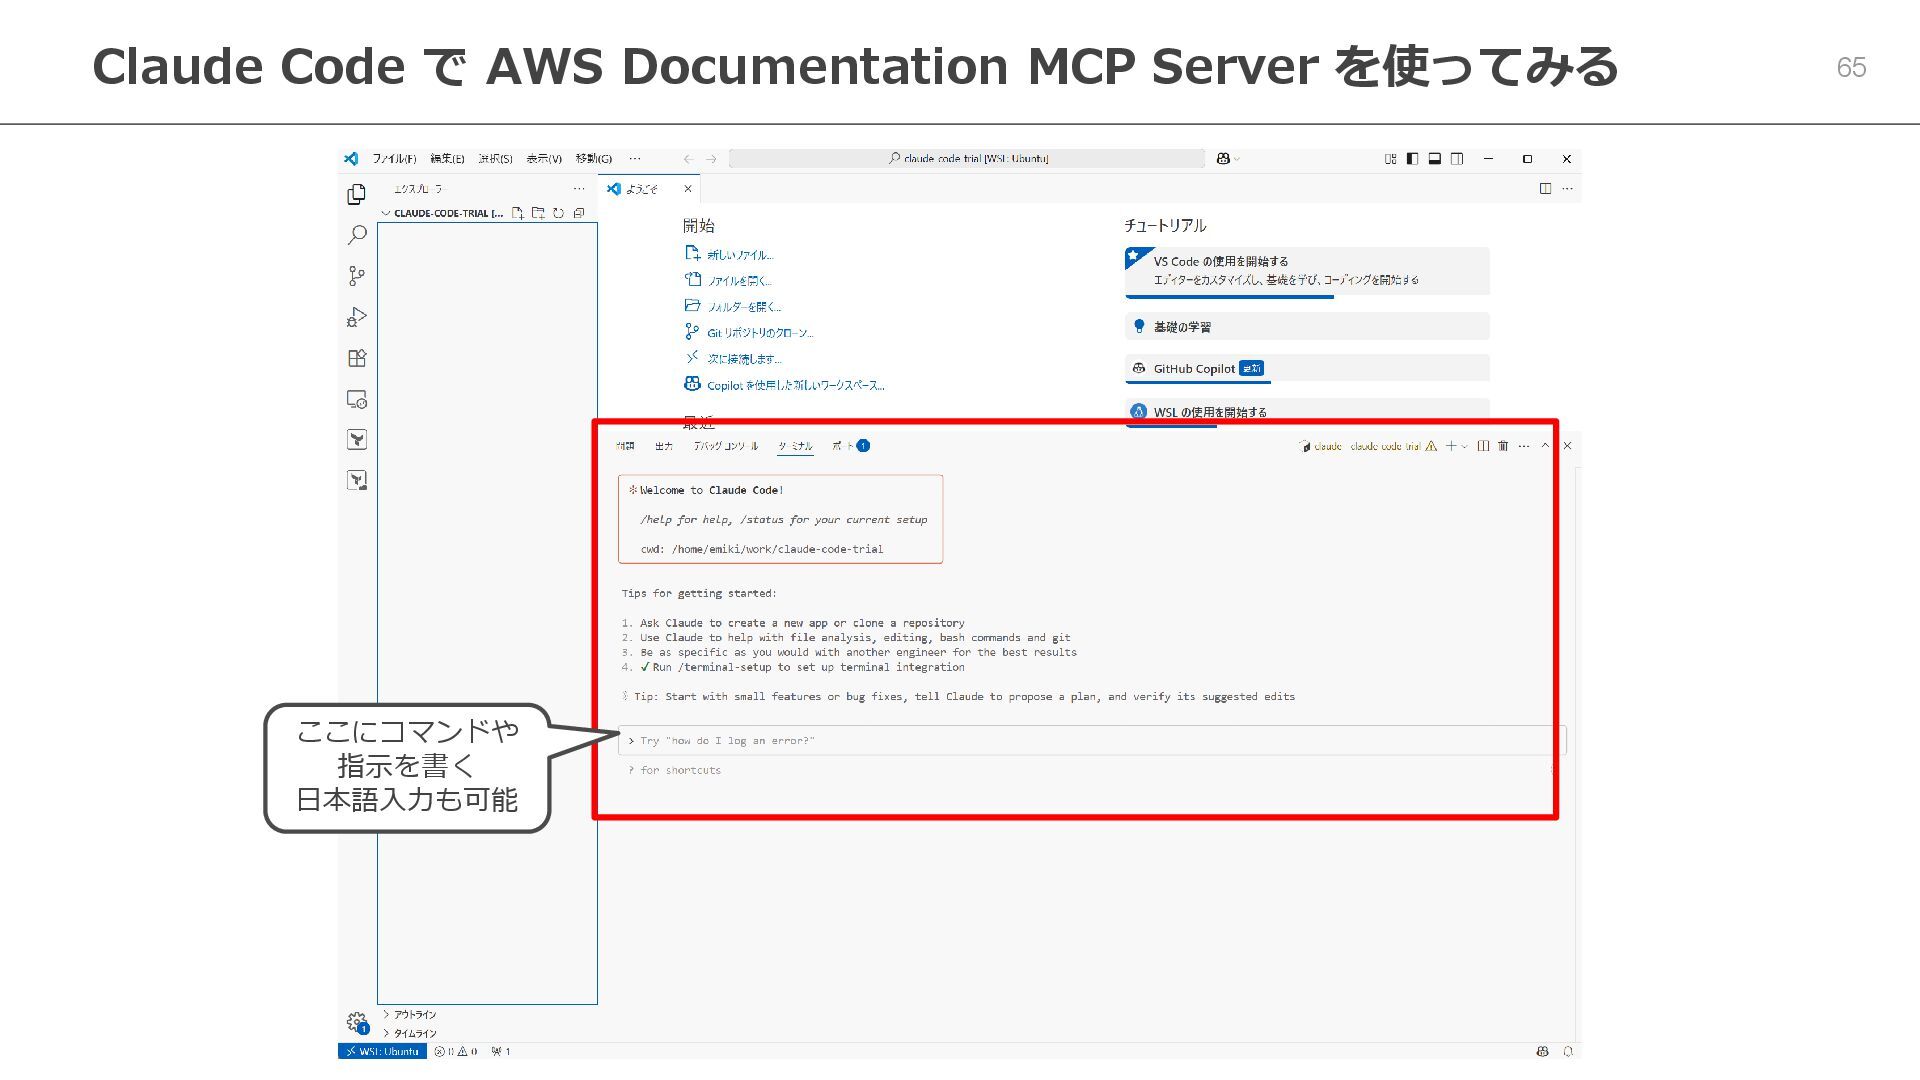The image size is (1920, 1080).
Task: Open explorer view more actions ellipsis
Action: click(x=579, y=189)
